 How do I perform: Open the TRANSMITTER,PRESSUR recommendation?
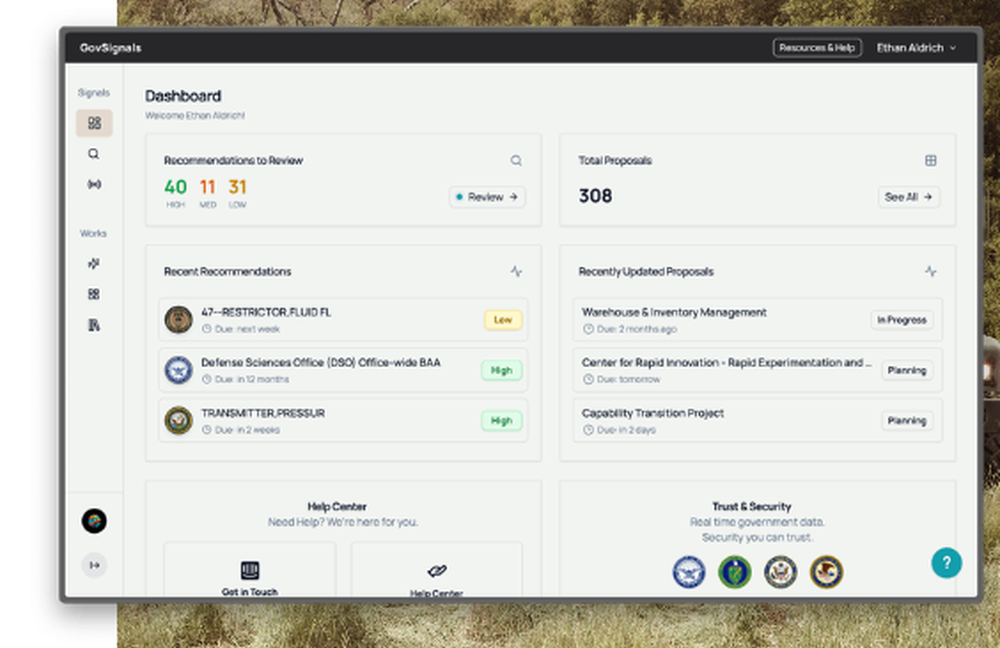coord(343,420)
